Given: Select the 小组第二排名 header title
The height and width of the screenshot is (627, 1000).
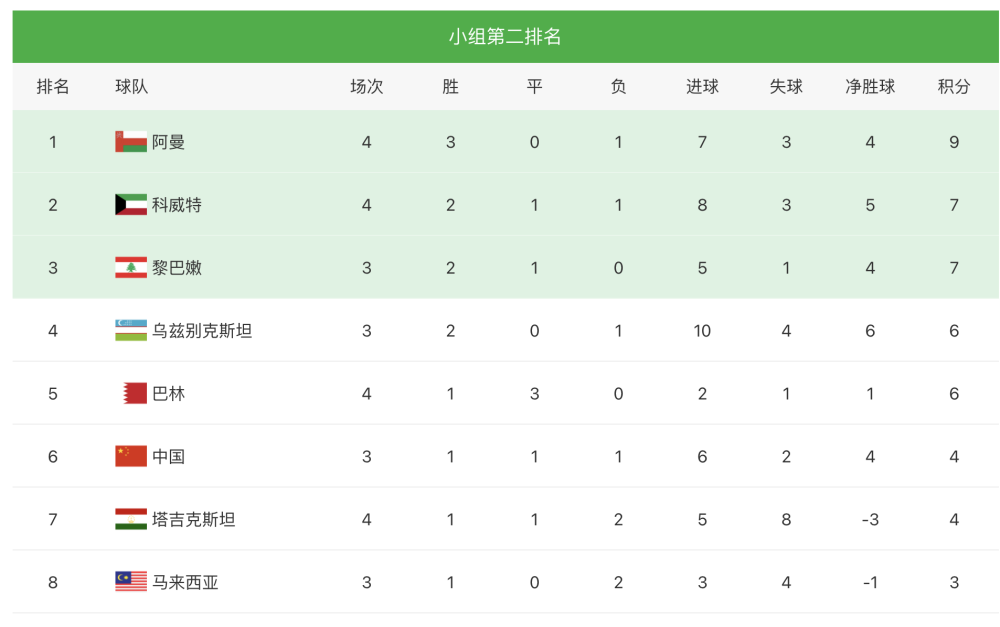Looking at the screenshot, I should click(x=505, y=37).
